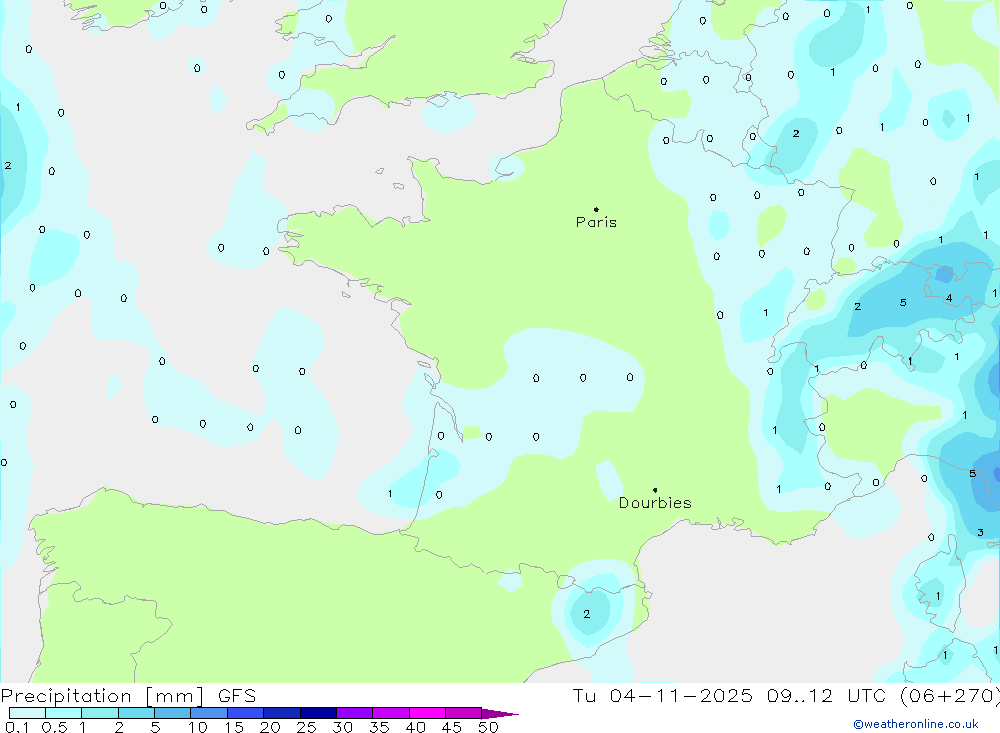Click the purple arrow tip above 50 mm
Viewport: 1000px width, 733px height.
click(x=500, y=714)
